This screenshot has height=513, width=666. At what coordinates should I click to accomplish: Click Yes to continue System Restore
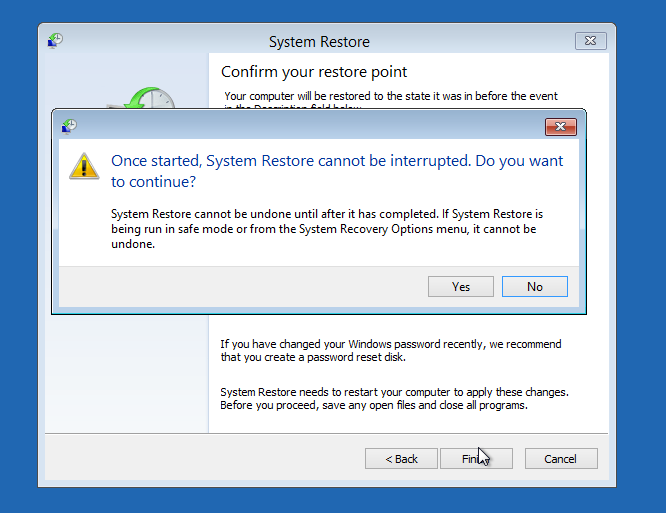tap(460, 287)
